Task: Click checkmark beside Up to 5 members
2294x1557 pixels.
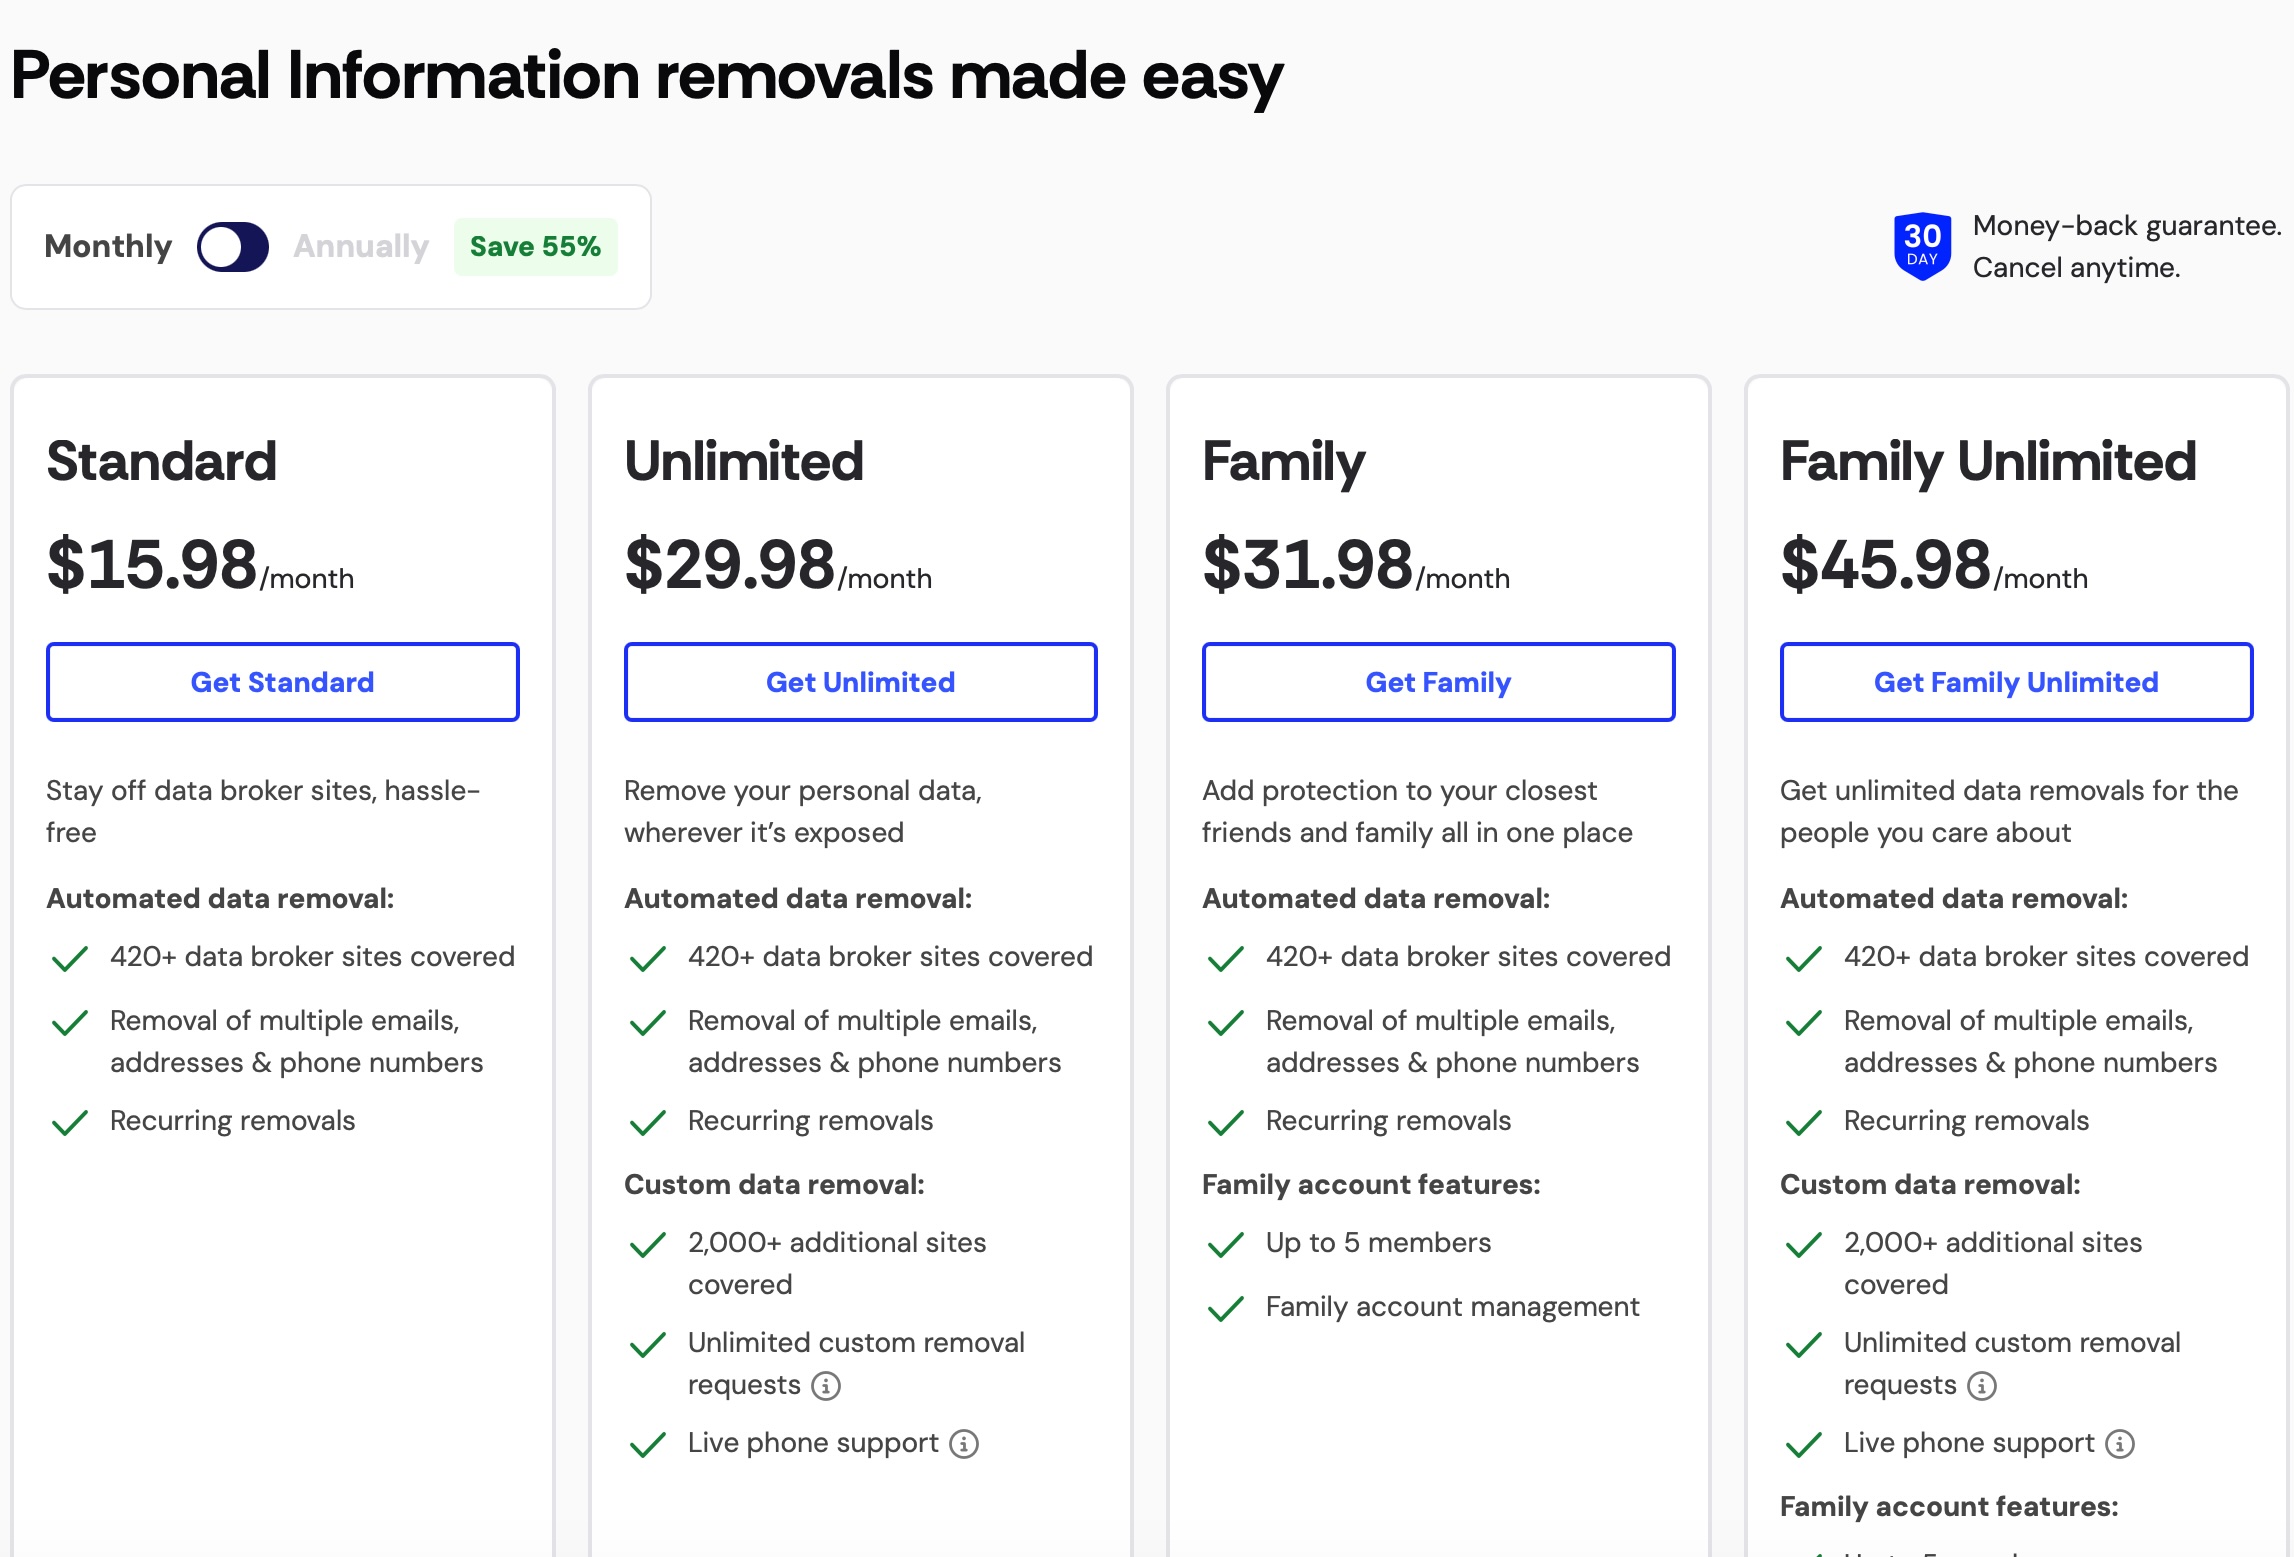Action: point(1224,1245)
